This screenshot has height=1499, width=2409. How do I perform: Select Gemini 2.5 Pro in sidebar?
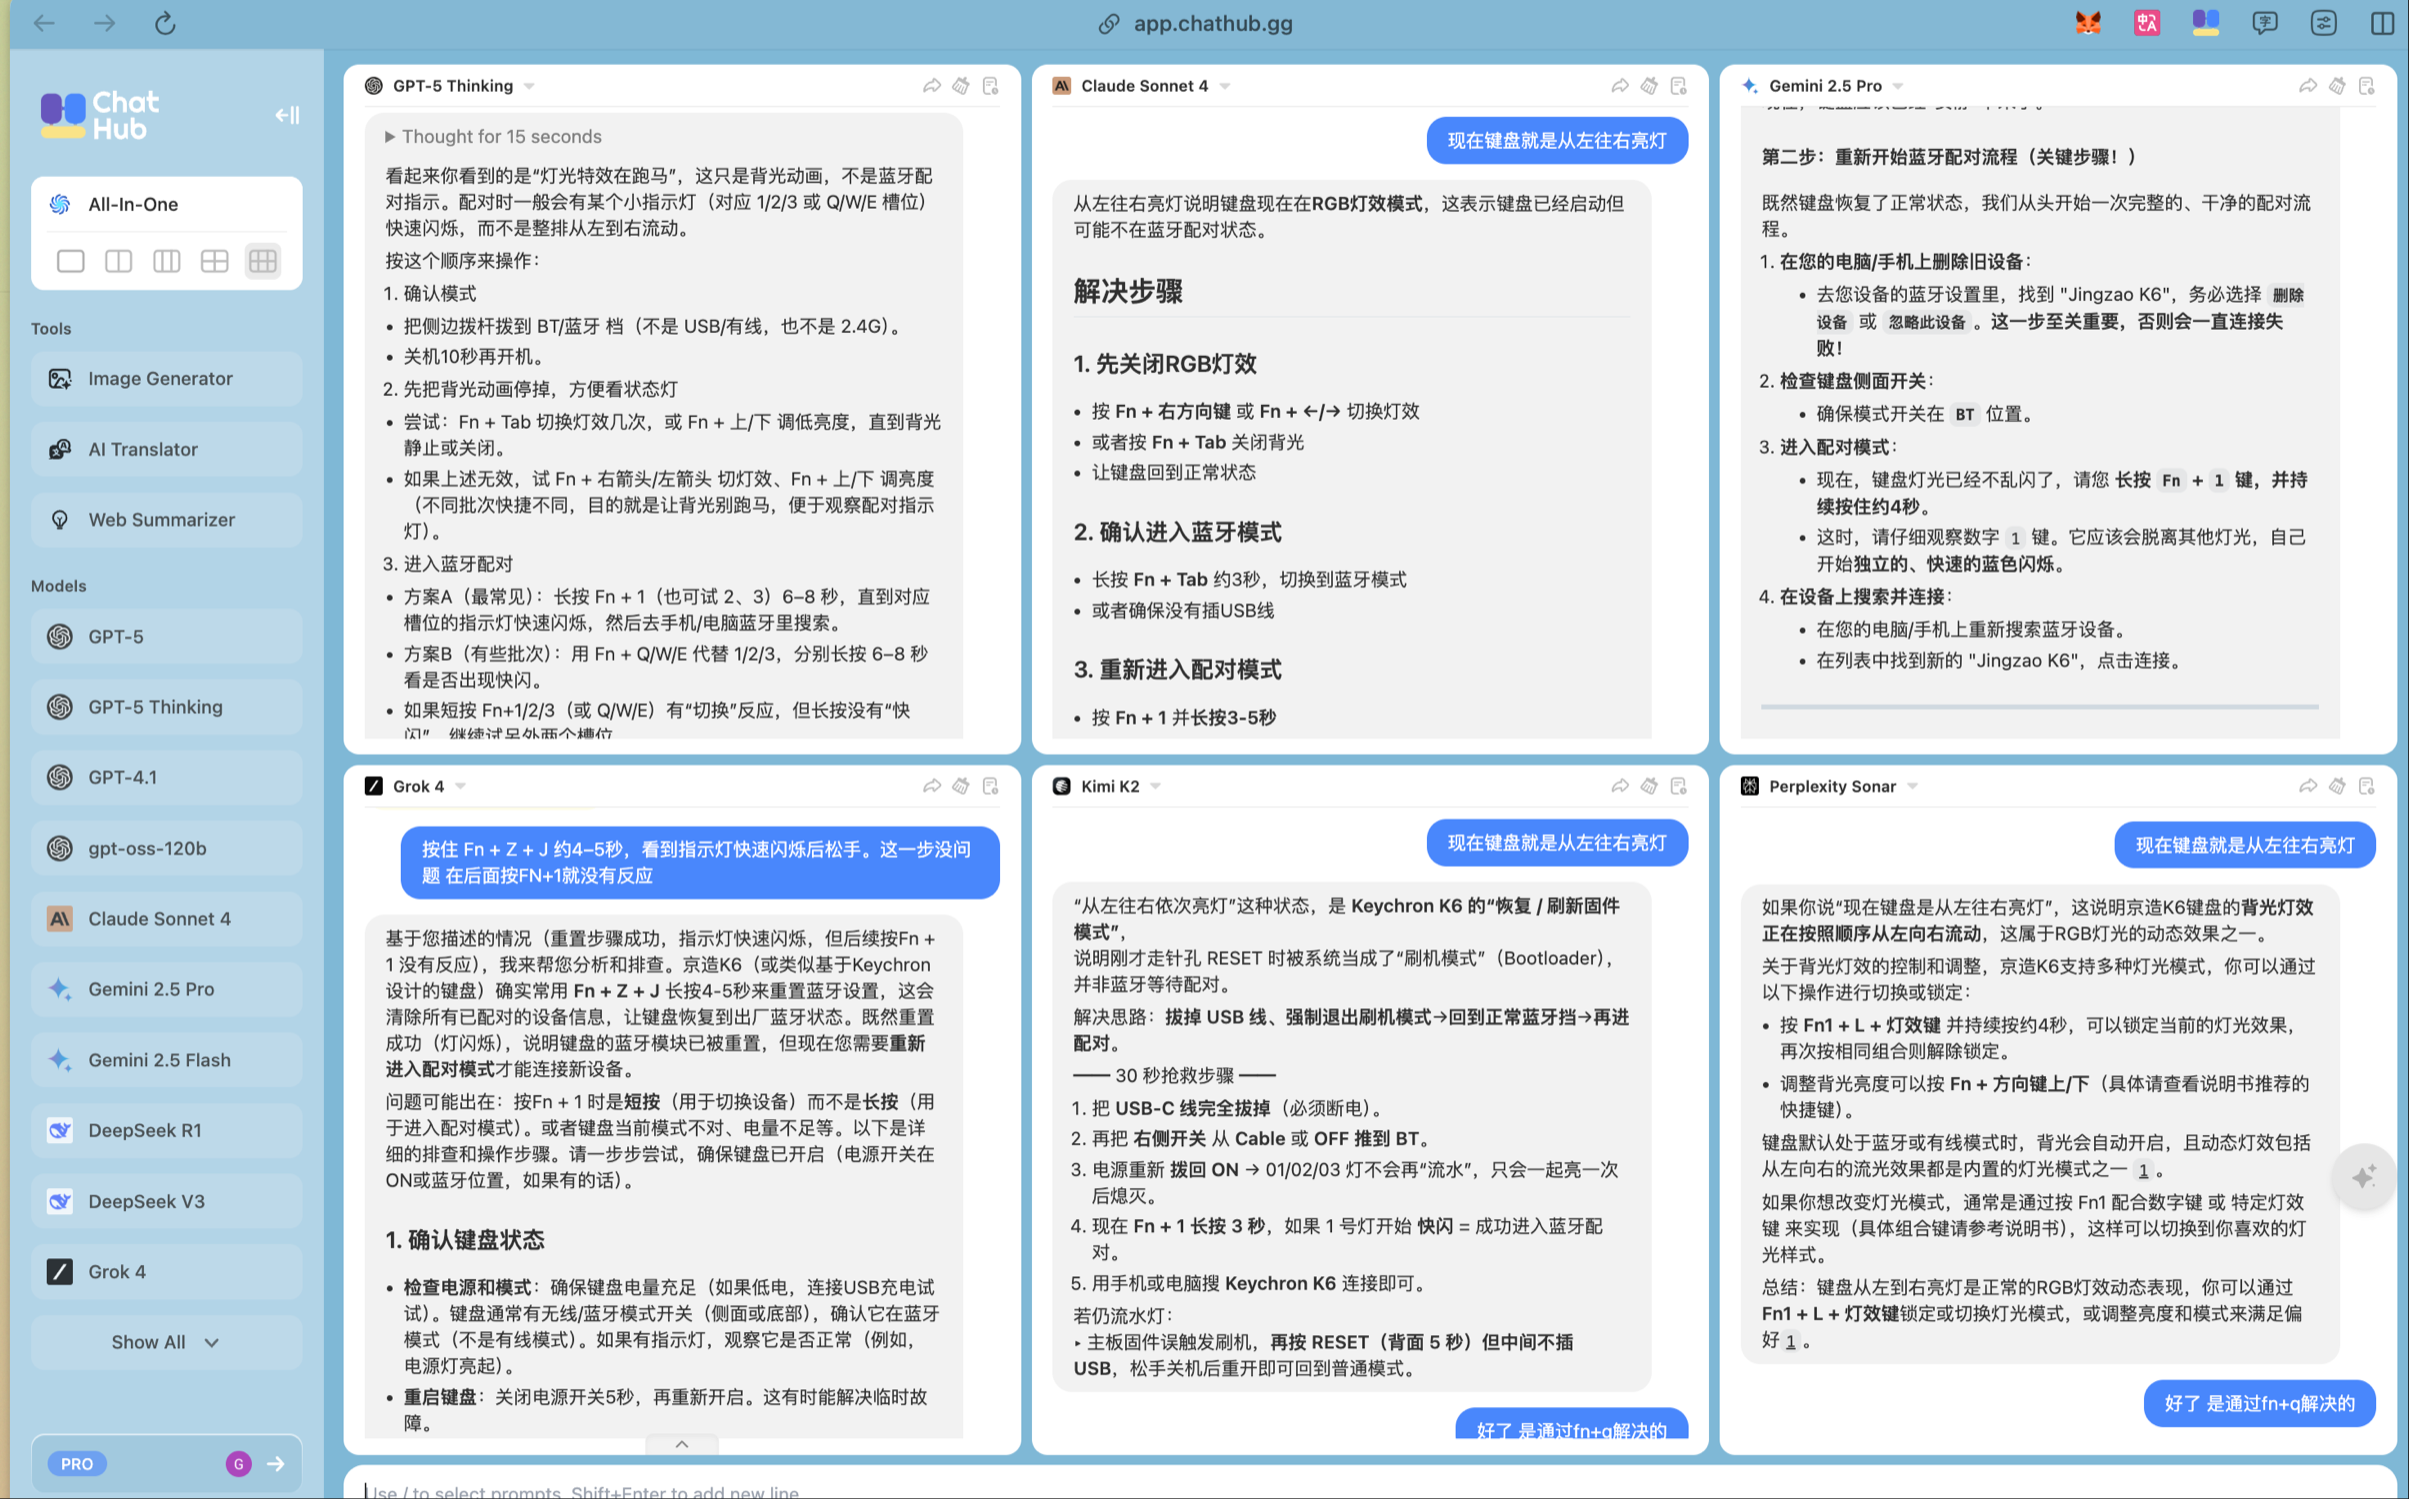[x=167, y=989]
